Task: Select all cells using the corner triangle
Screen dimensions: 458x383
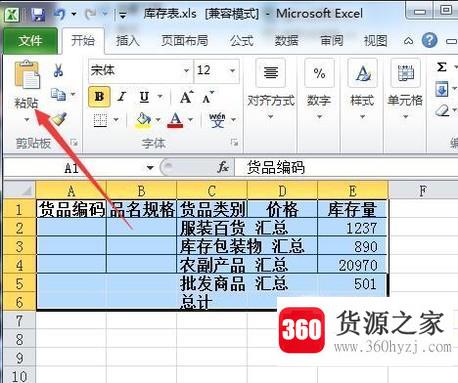Action: click(x=20, y=190)
